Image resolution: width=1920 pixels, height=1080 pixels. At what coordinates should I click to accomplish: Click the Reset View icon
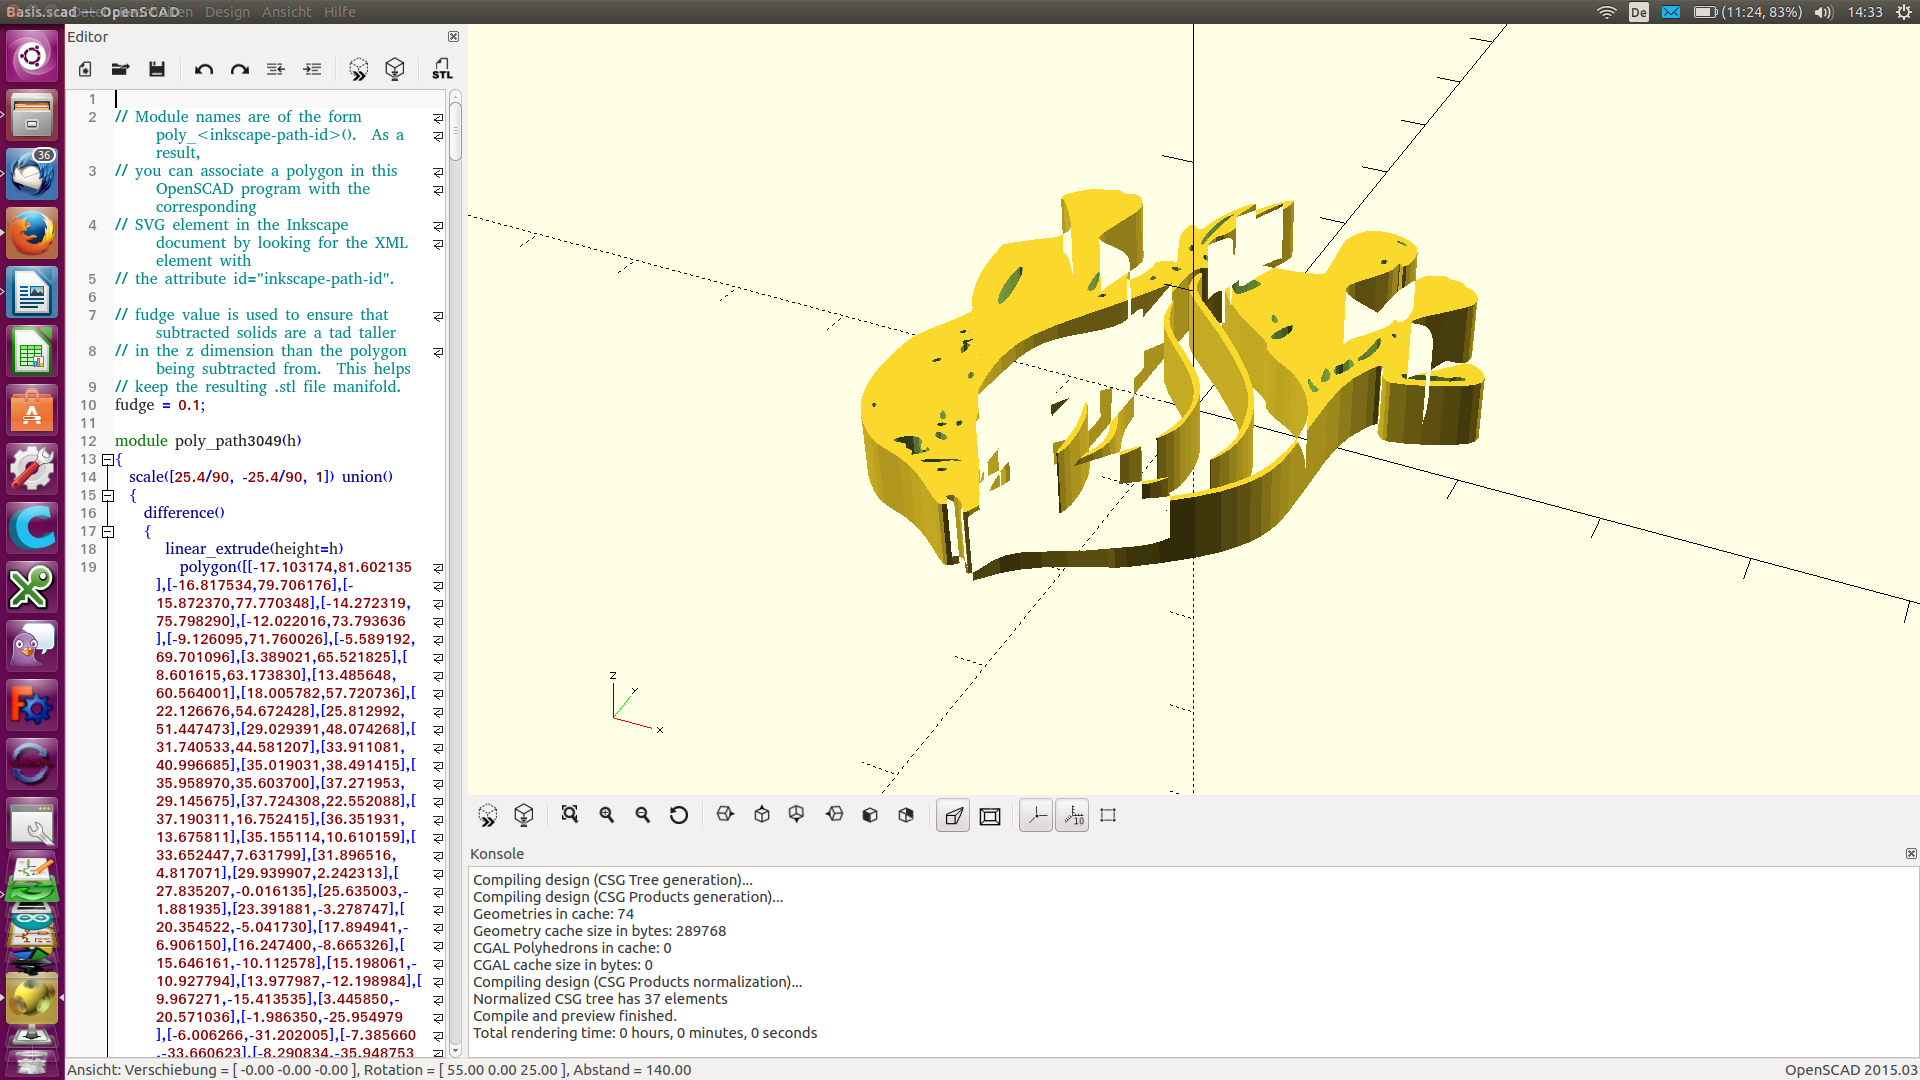[x=679, y=815]
